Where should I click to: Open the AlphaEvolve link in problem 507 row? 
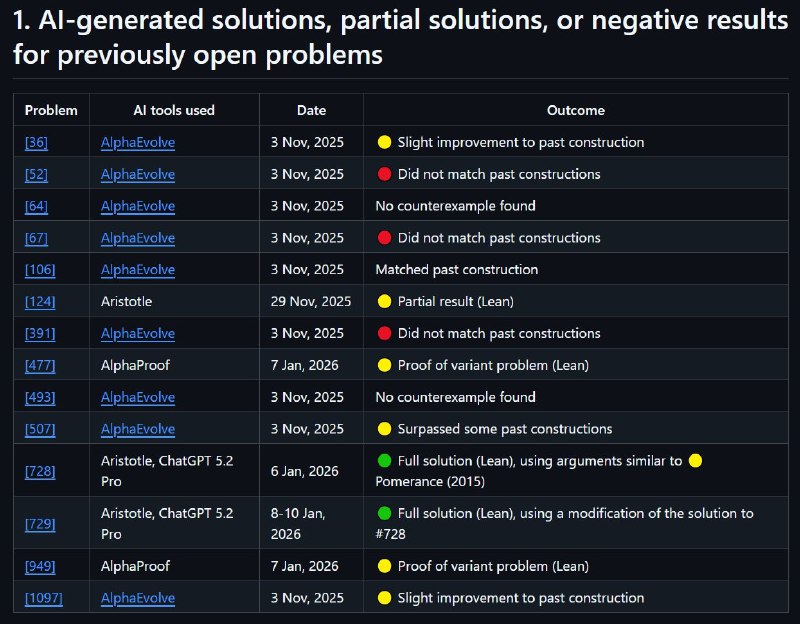(x=137, y=429)
